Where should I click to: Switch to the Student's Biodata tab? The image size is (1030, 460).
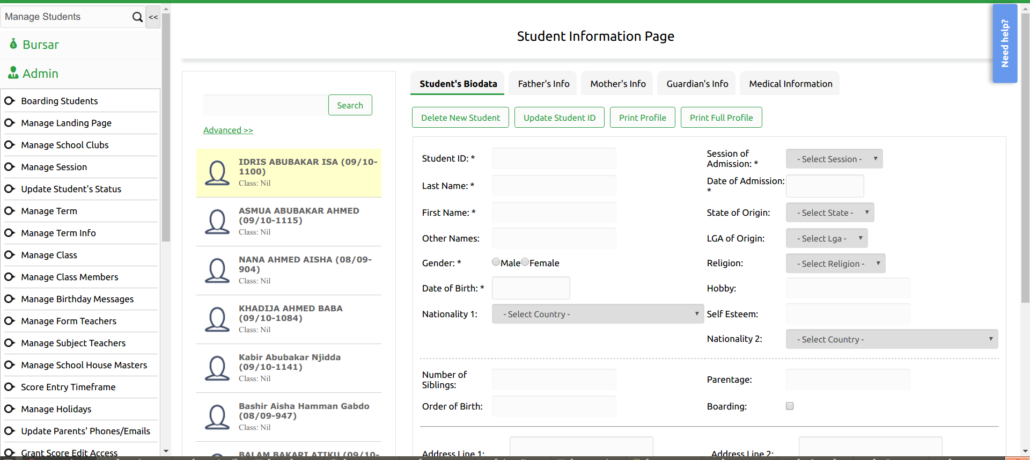458,83
